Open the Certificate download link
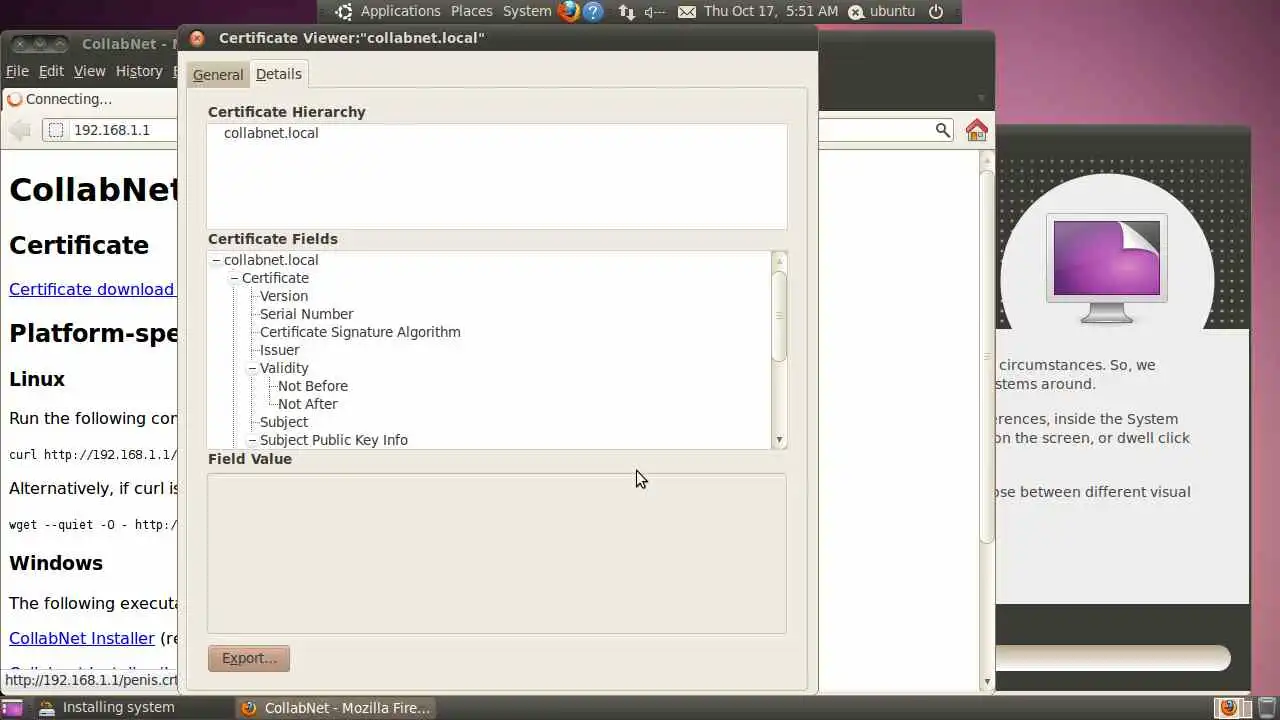 (92, 289)
